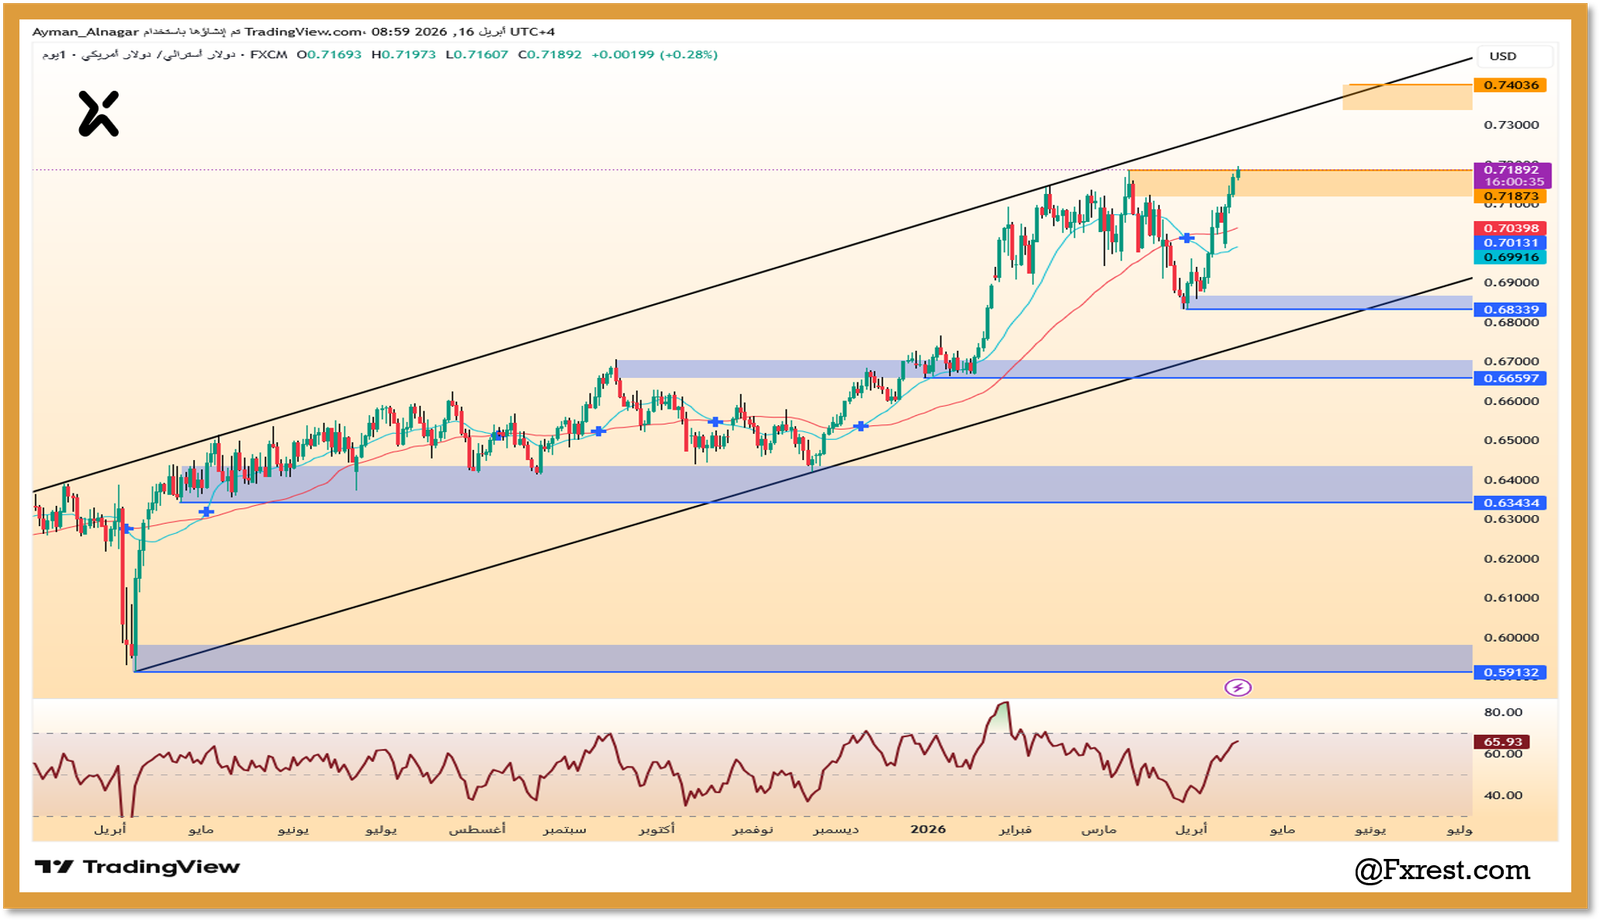Click the red moving-average price label 0.70398
This screenshot has height=921, width=1600.
(1512, 229)
